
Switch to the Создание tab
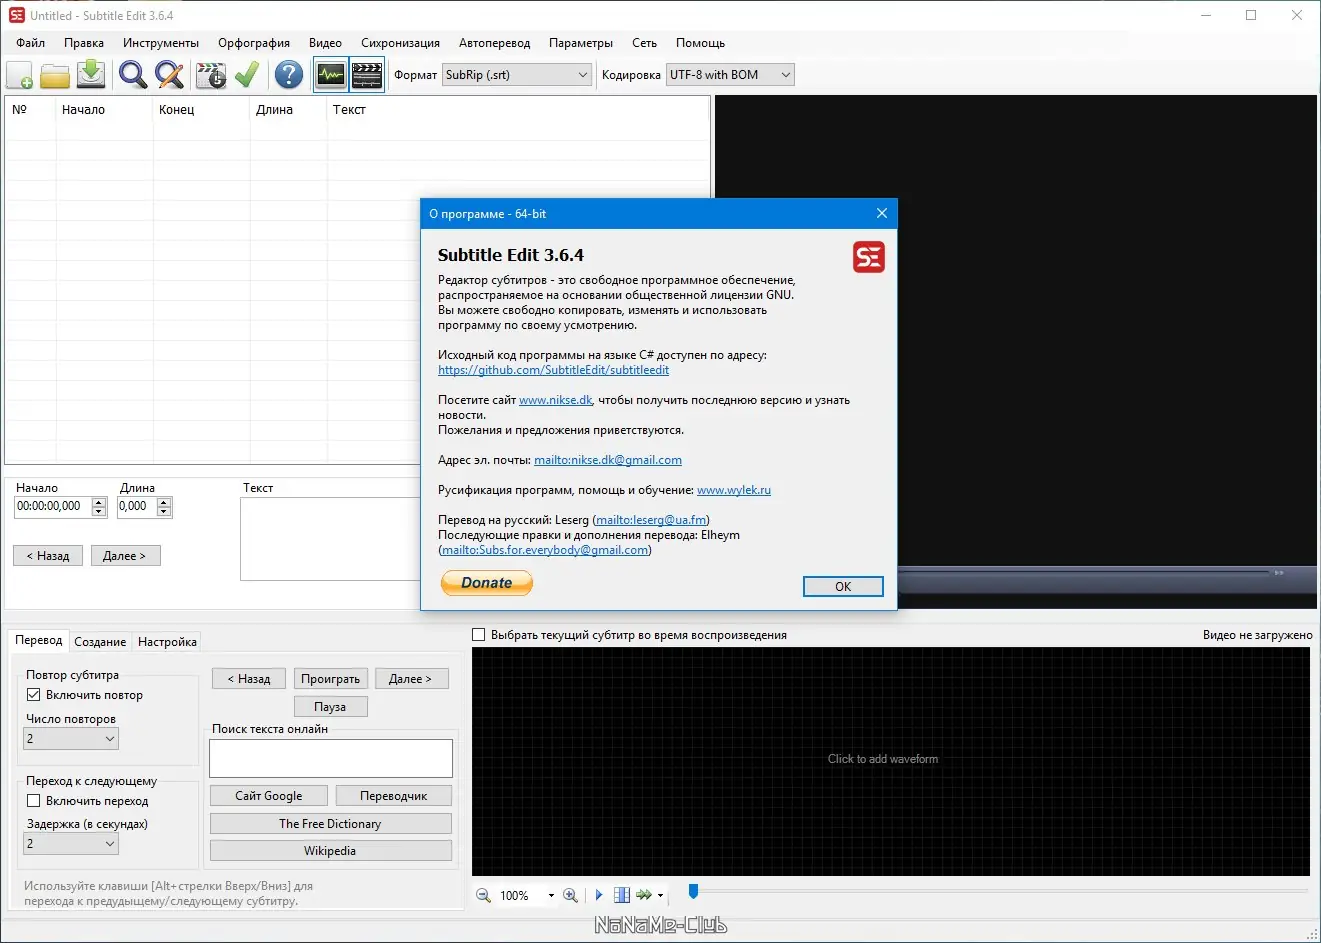[100, 642]
